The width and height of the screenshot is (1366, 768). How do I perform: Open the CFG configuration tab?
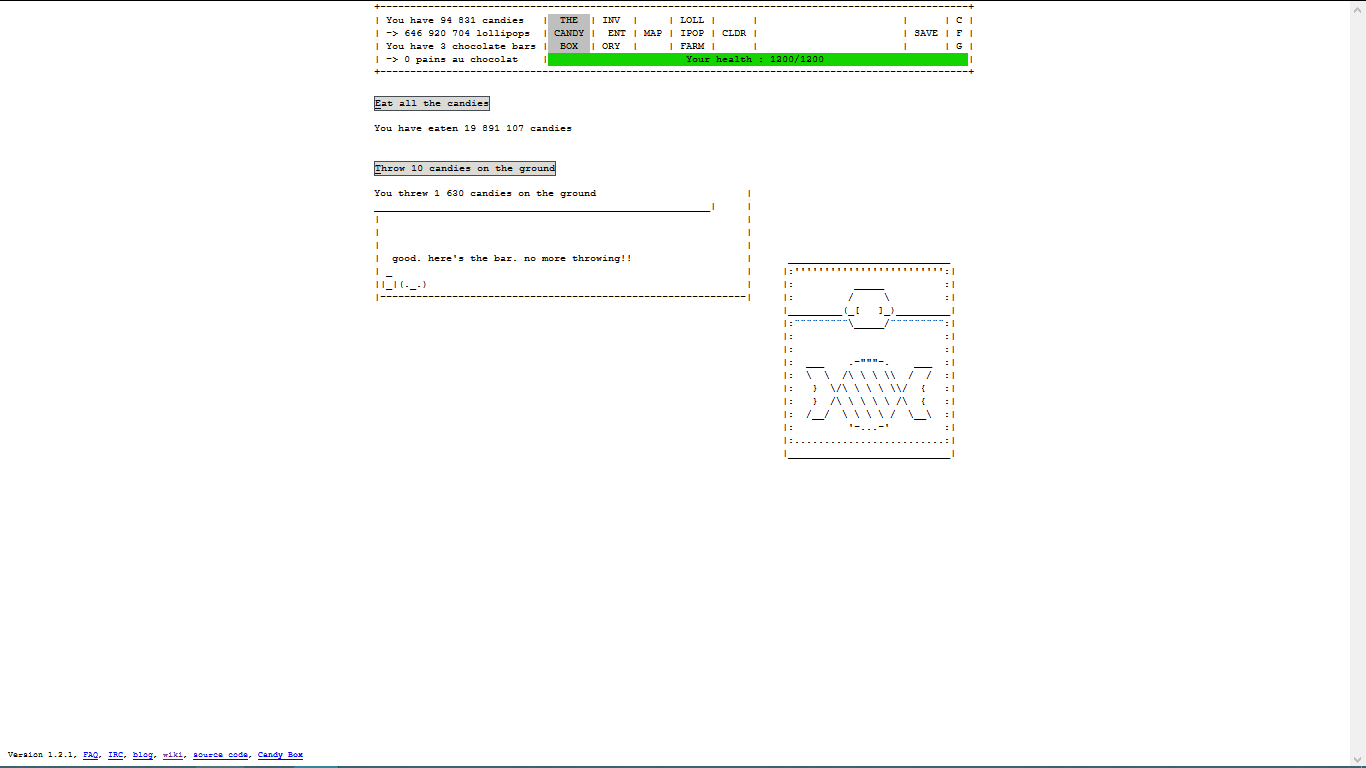959,33
